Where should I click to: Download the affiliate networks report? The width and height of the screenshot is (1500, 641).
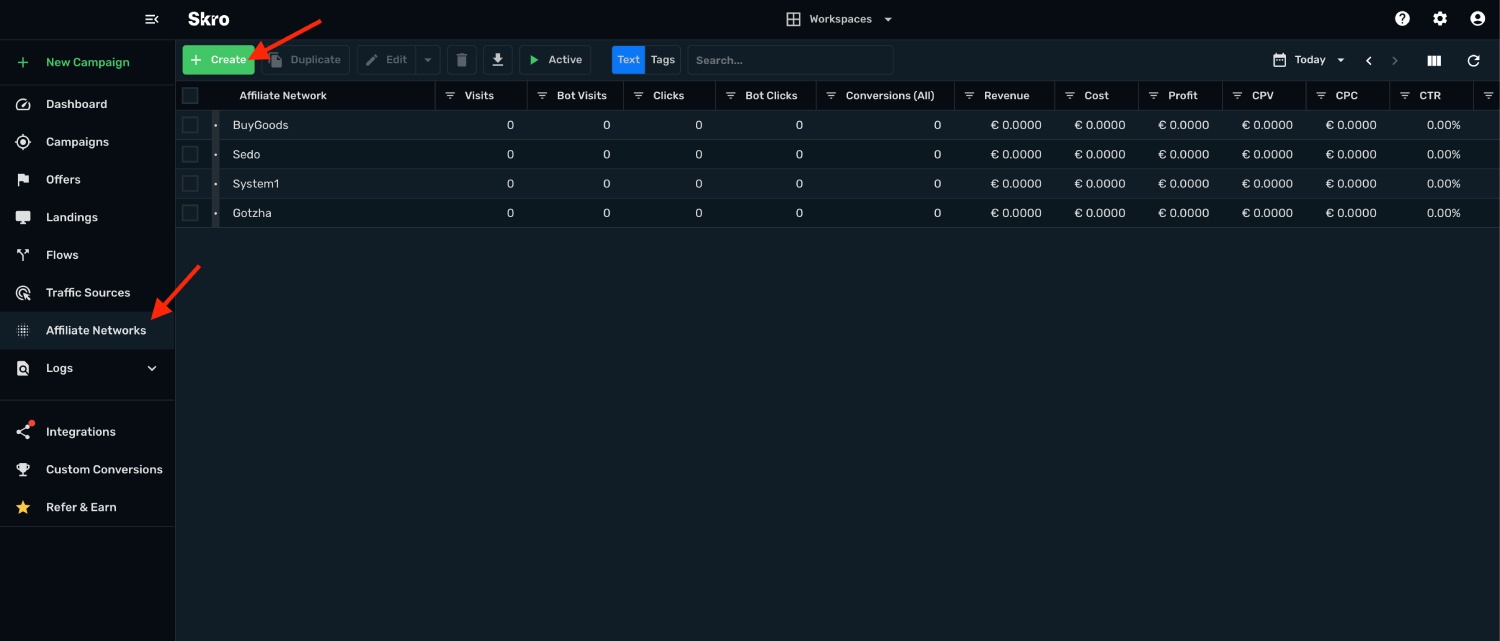point(498,60)
